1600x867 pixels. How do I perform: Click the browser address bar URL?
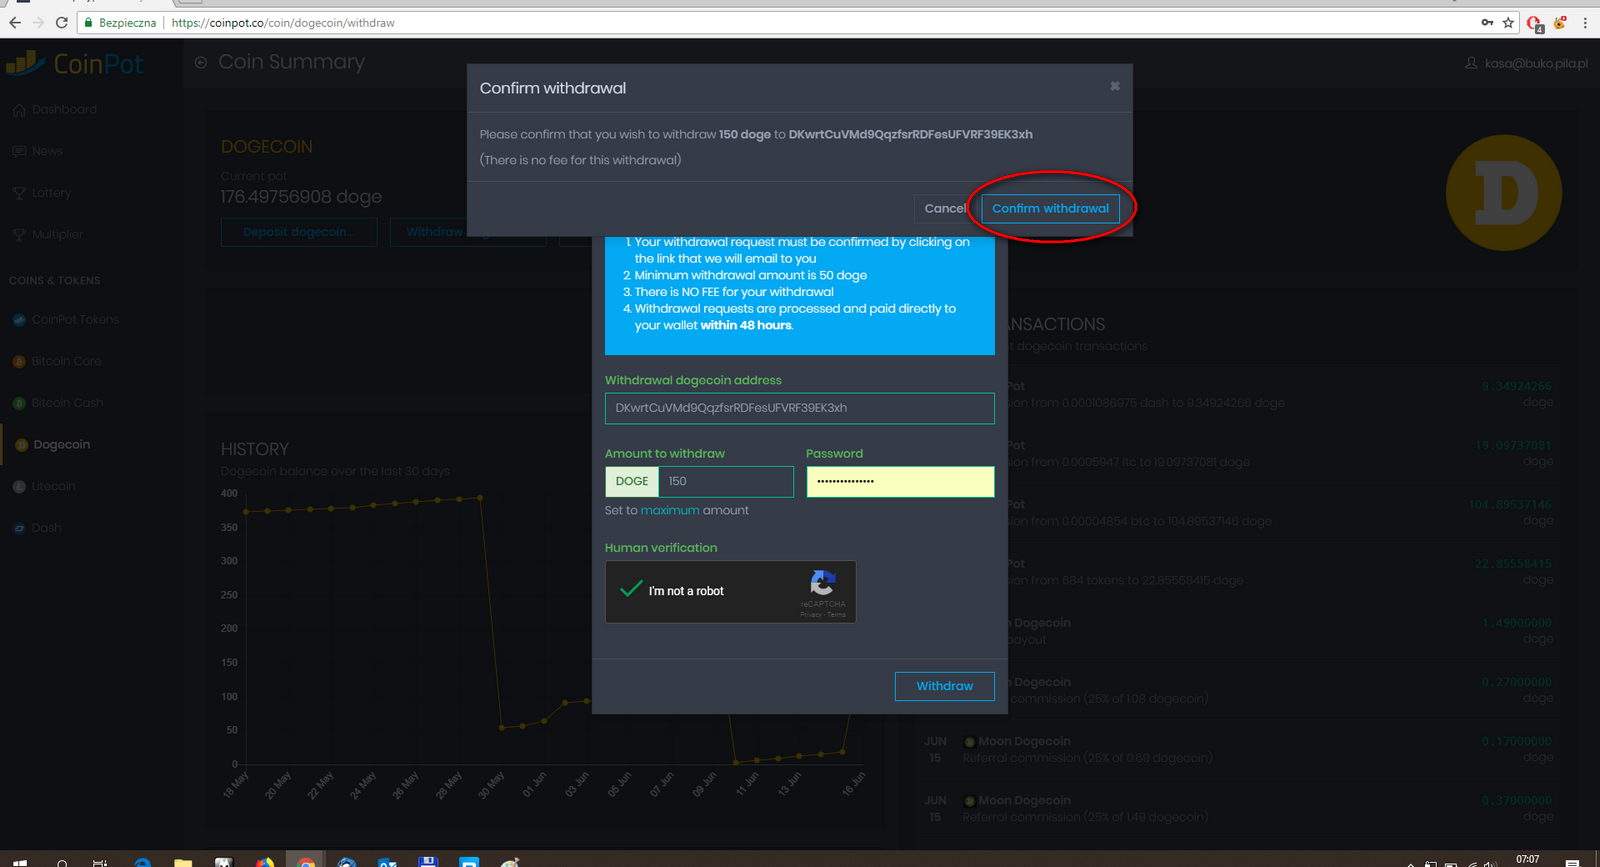coord(283,22)
